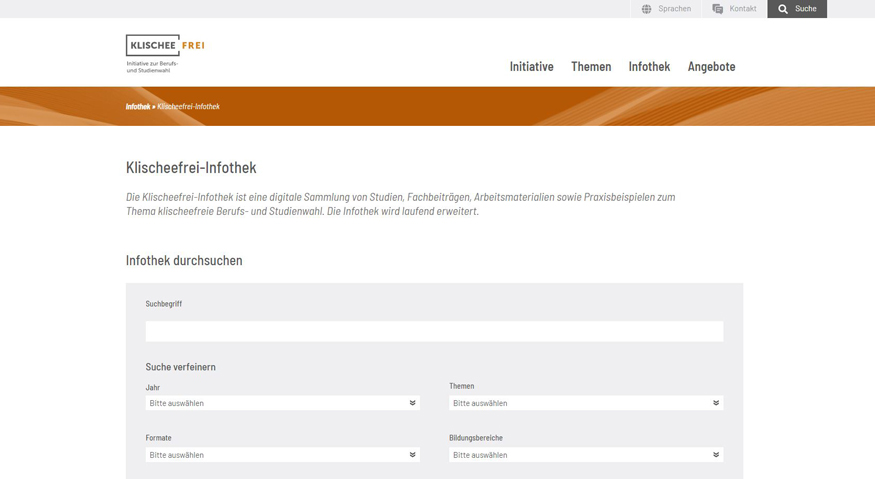
Task: Click the Infothek breadcrumb link
Action: (x=138, y=107)
